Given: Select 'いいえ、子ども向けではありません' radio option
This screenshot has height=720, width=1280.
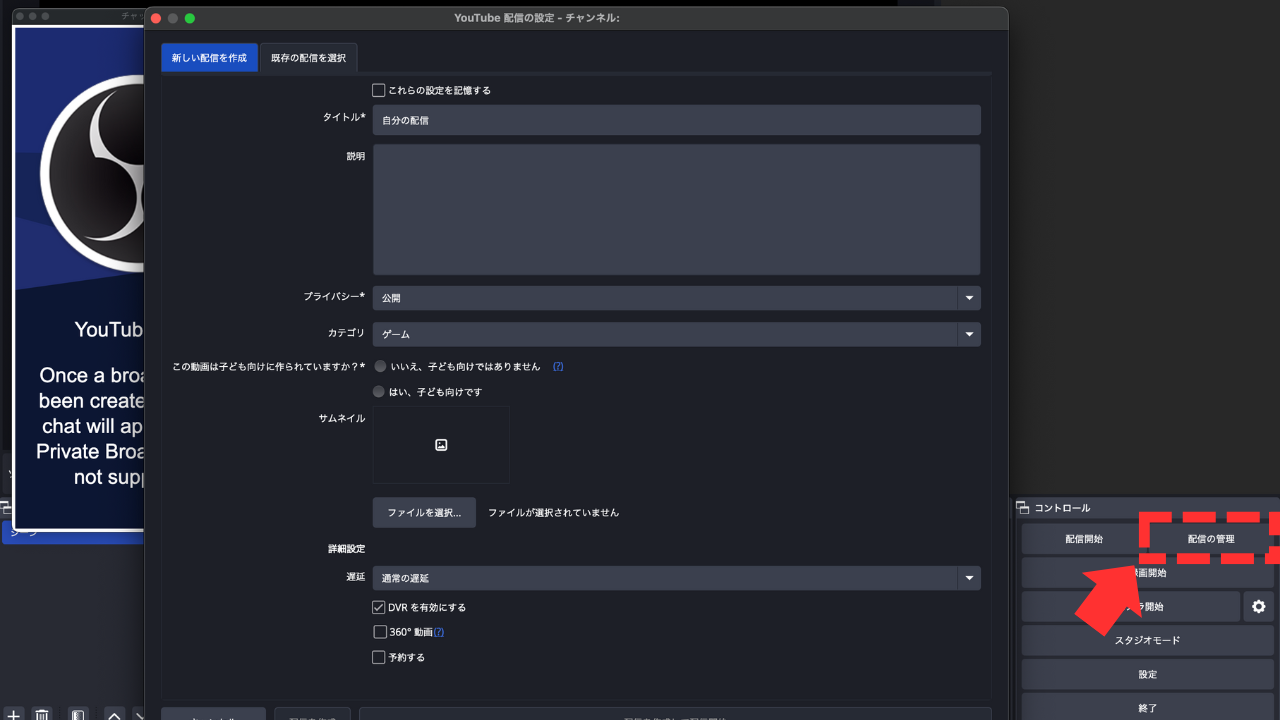Looking at the screenshot, I should tap(379, 366).
